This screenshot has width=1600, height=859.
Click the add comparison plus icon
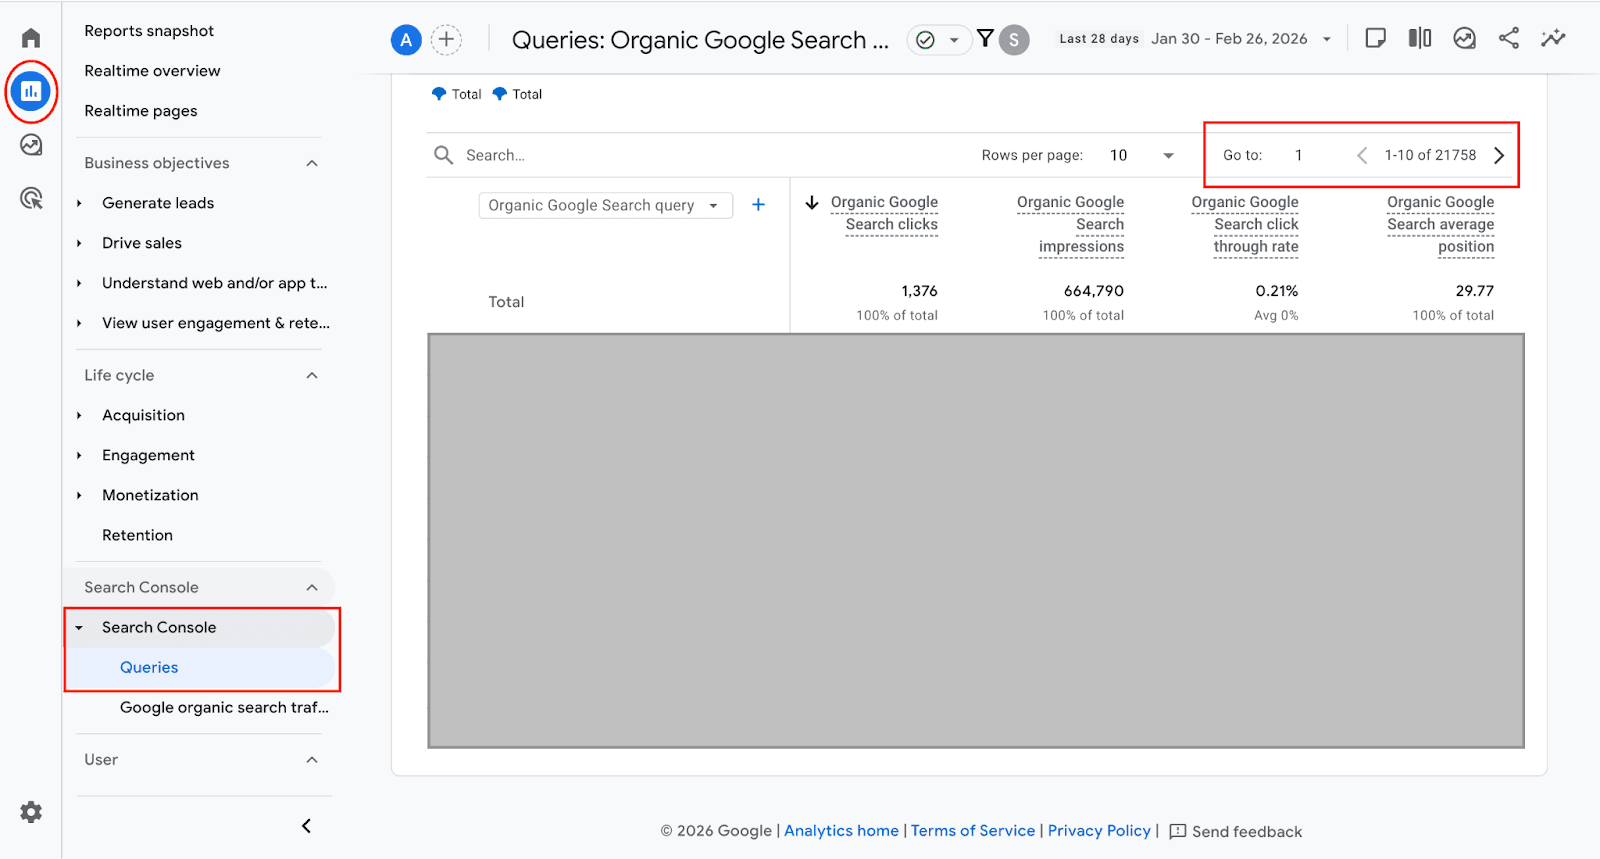pos(446,40)
